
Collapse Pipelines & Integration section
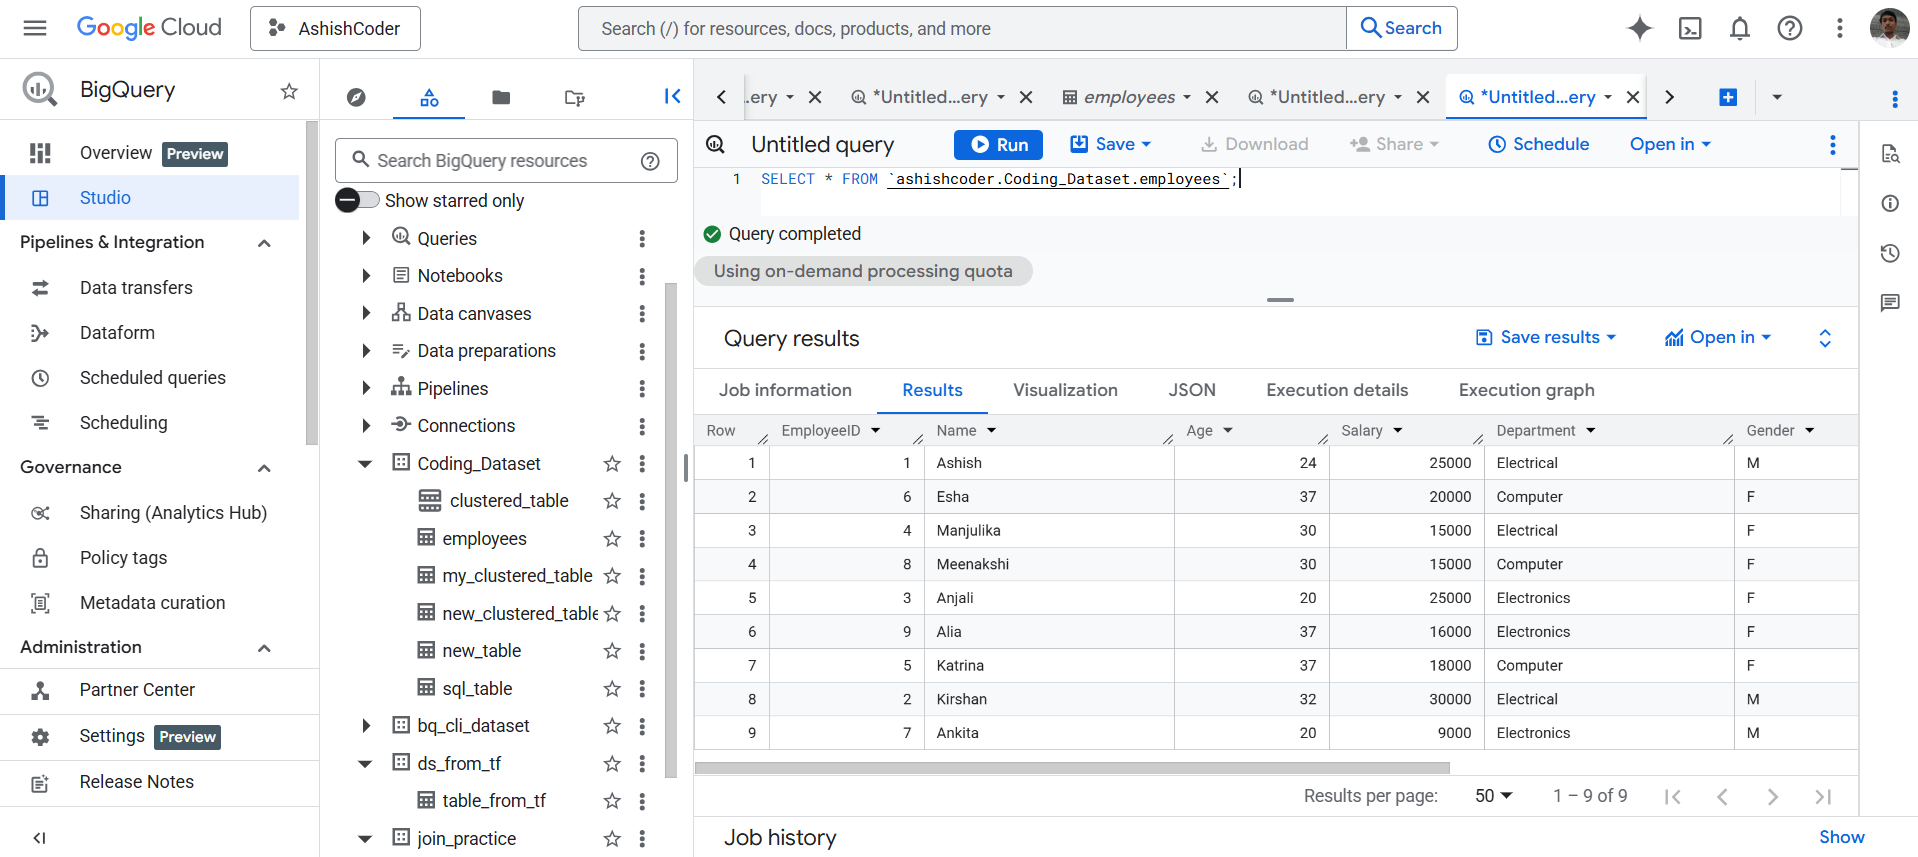tap(264, 243)
